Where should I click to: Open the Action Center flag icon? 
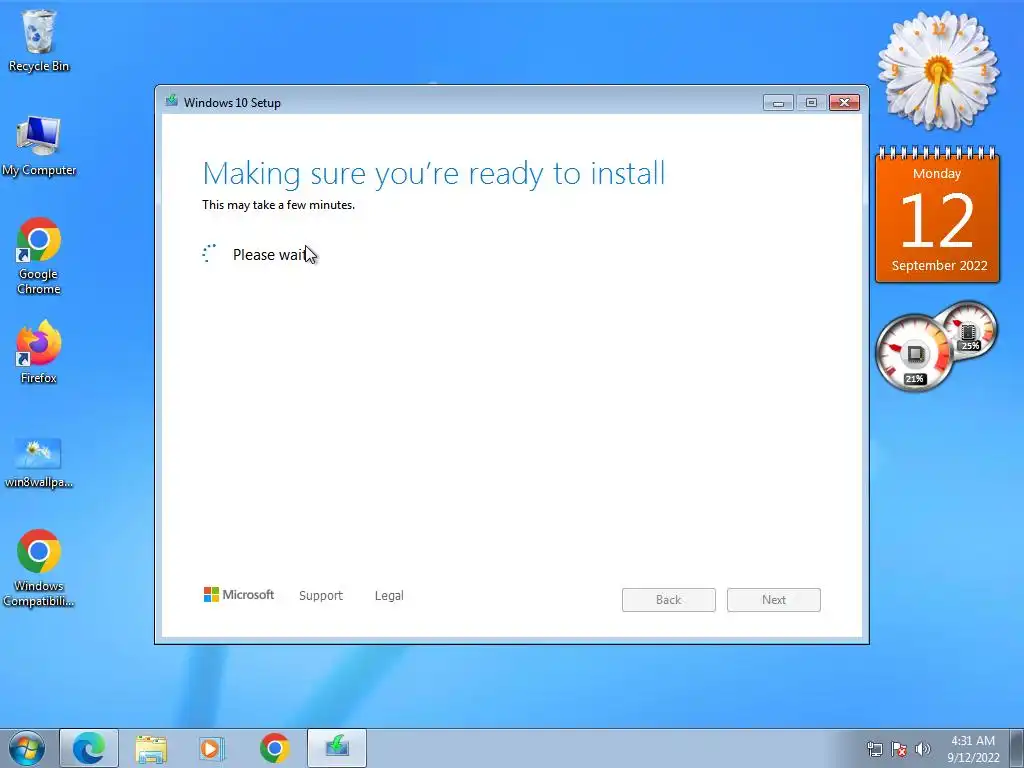point(899,749)
